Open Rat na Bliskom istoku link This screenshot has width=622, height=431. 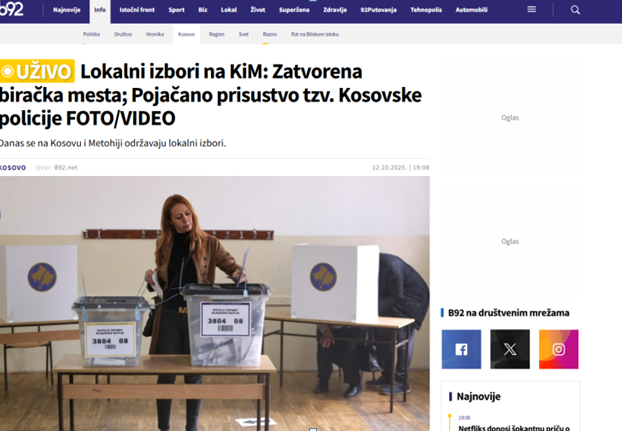click(315, 34)
